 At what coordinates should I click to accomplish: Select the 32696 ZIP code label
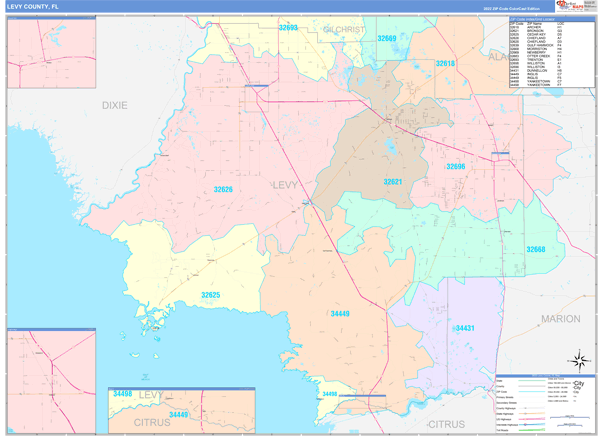[x=455, y=166]
